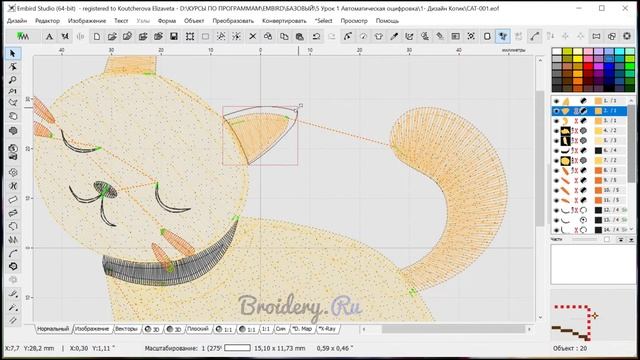This screenshot has height=360, width=640.
Task: Click the New design blank page icon
Action: [x=97, y=36]
